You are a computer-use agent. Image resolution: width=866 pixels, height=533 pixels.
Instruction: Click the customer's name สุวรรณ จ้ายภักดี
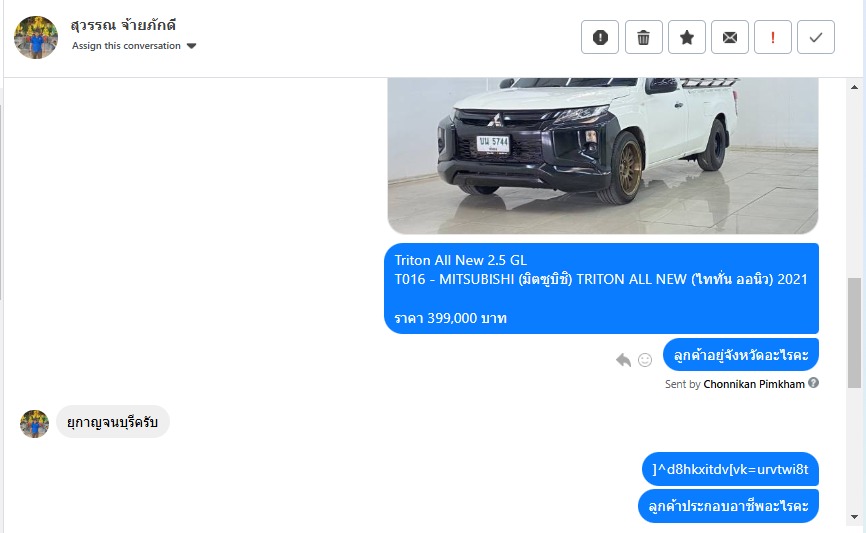pos(123,25)
